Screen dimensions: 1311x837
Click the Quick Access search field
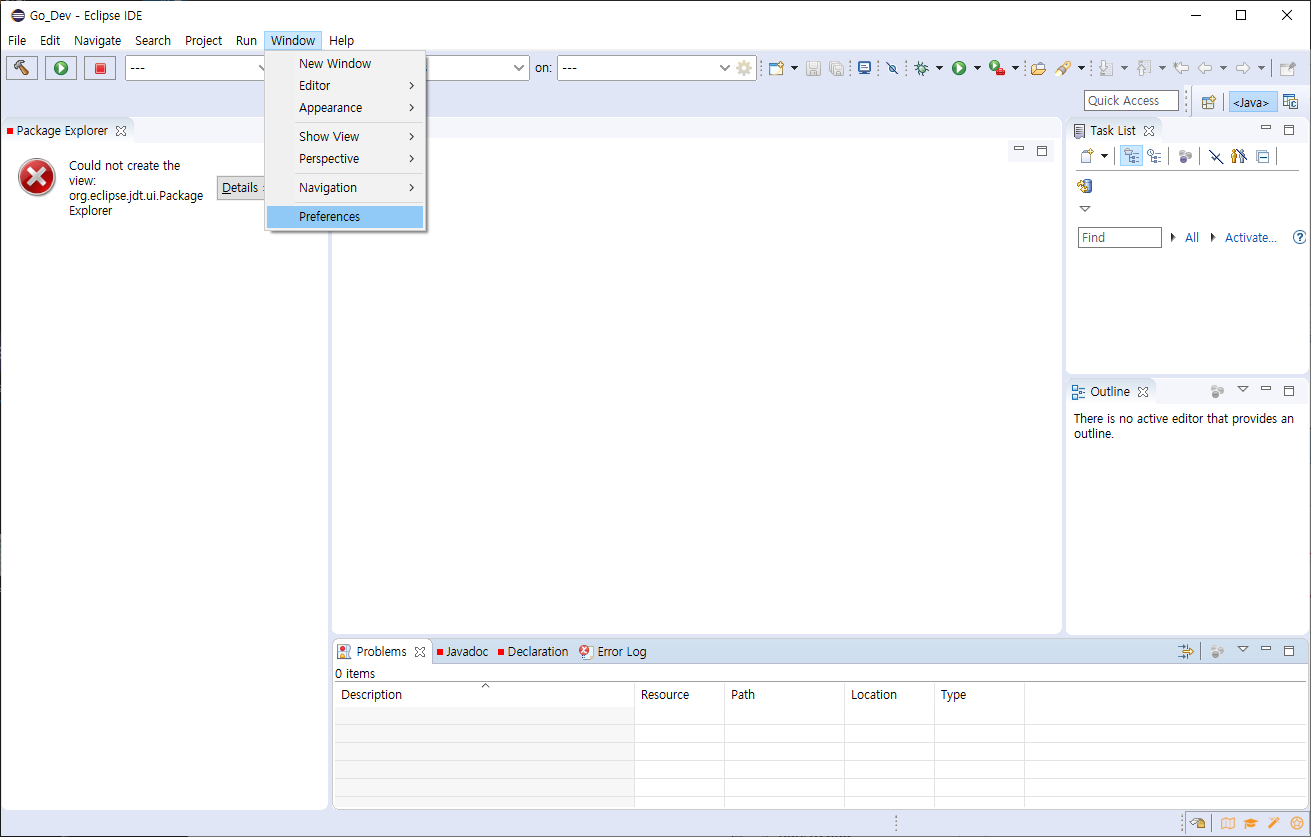coord(1131,101)
